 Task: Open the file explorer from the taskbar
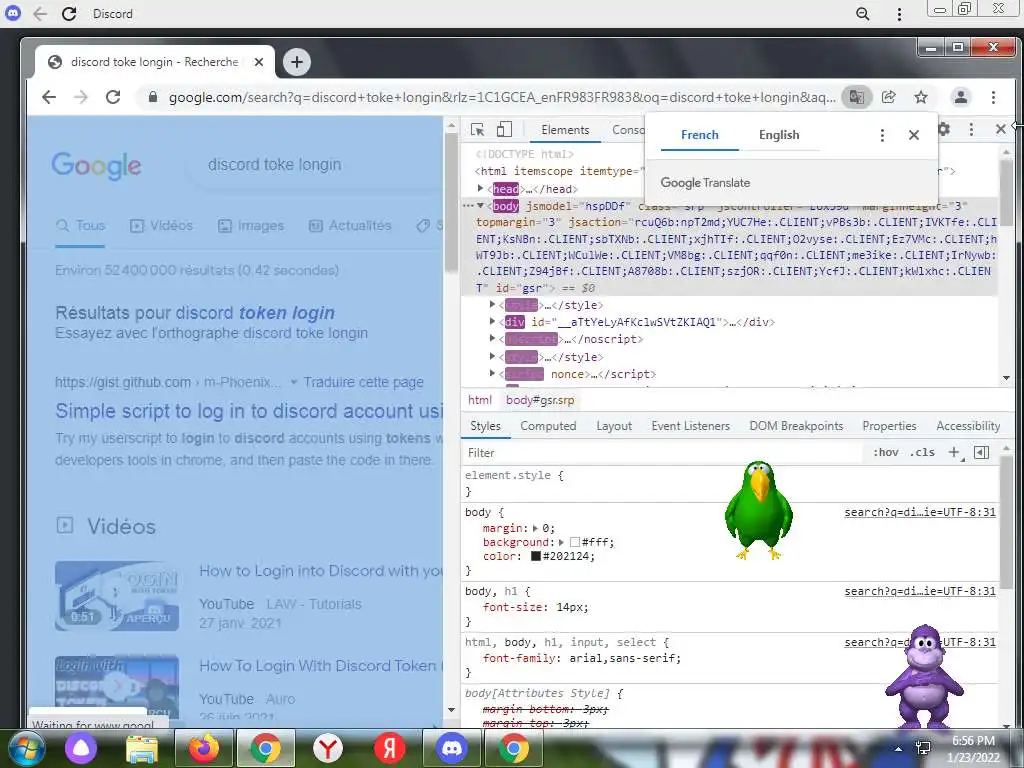click(x=142, y=748)
